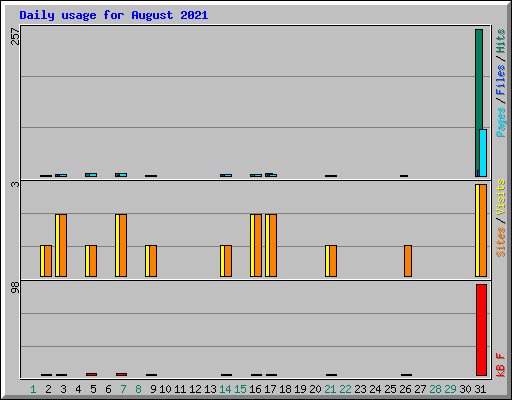Viewport: 512px width, 400px height.
Task: Click the yellow Sites bar on day 9
Action: pyautogui.click(x=147, y=261)
